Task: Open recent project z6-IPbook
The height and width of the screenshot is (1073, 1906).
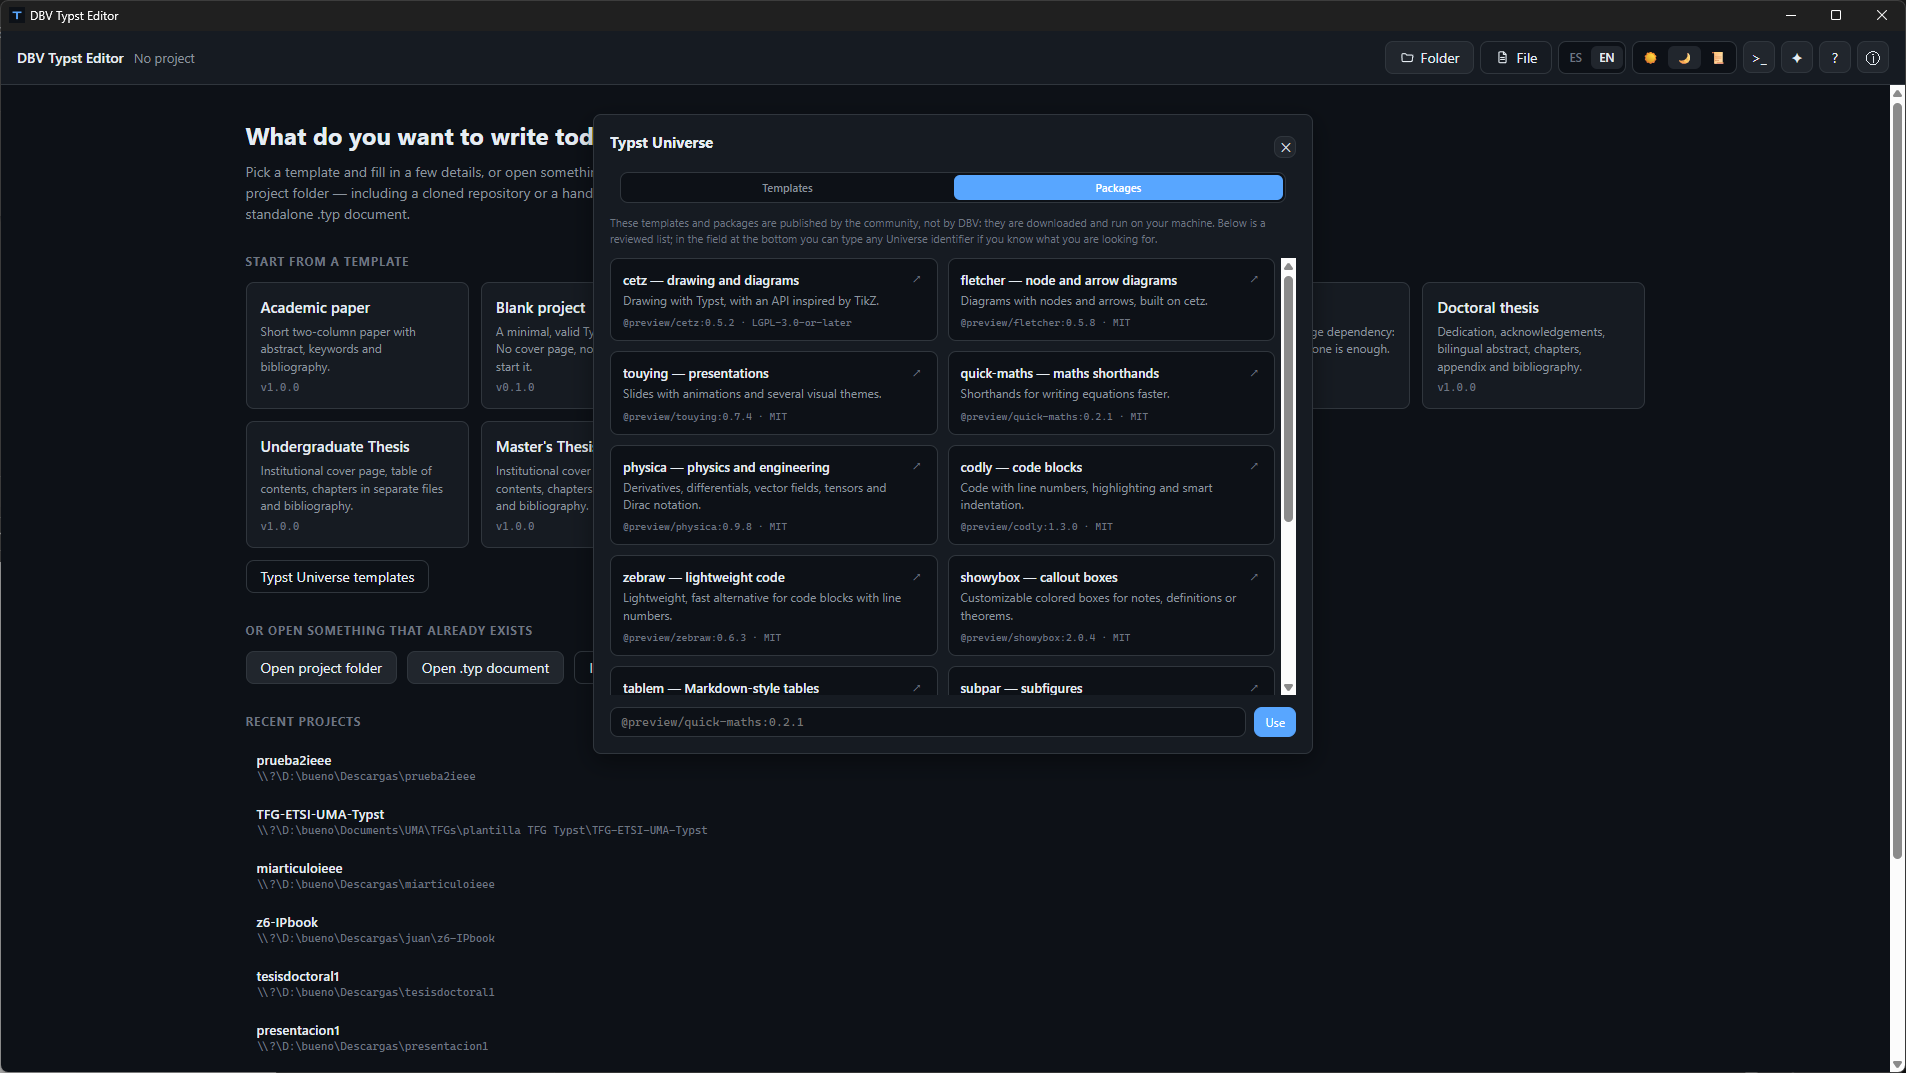Action: click(375, 930)
